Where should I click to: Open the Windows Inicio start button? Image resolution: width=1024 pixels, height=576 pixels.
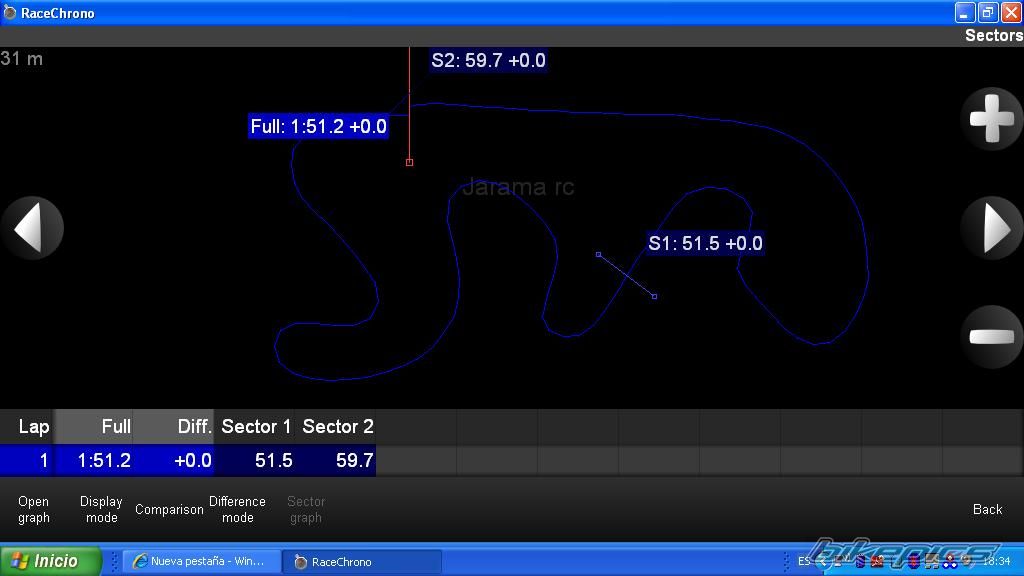51,561
